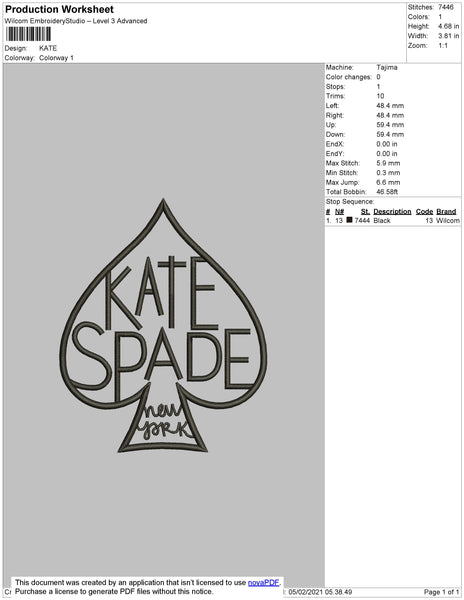Click the Max Jump value '6.6 mm'

pyautogui.click(x=388, y=182)
